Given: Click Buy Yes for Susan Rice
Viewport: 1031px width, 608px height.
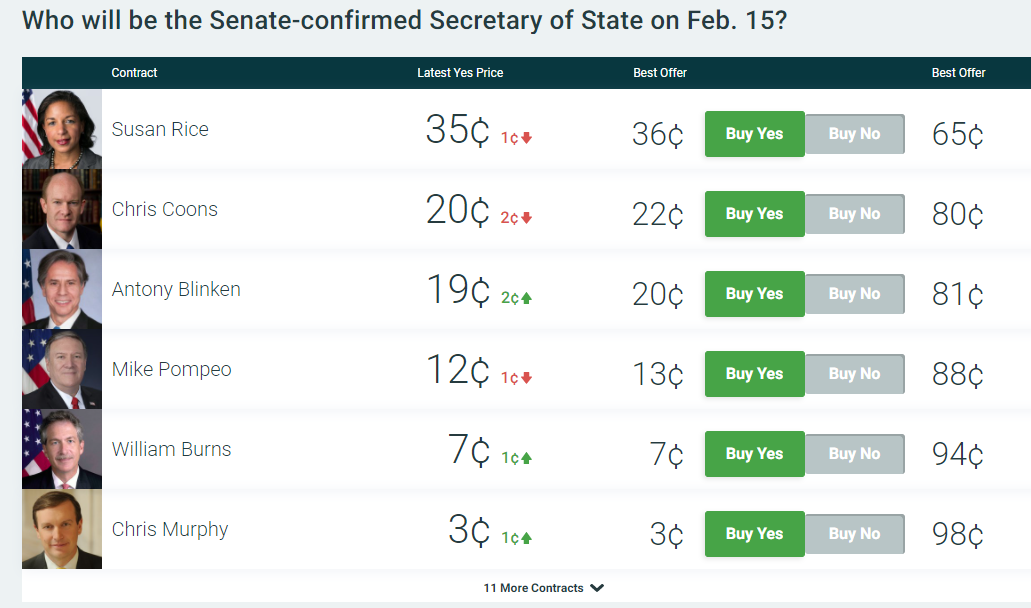Looking at the screenshot, I should (x=754, y=134).
